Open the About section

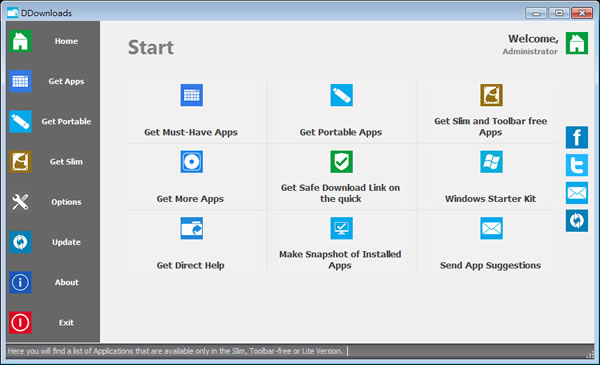(x=53, y=282)
